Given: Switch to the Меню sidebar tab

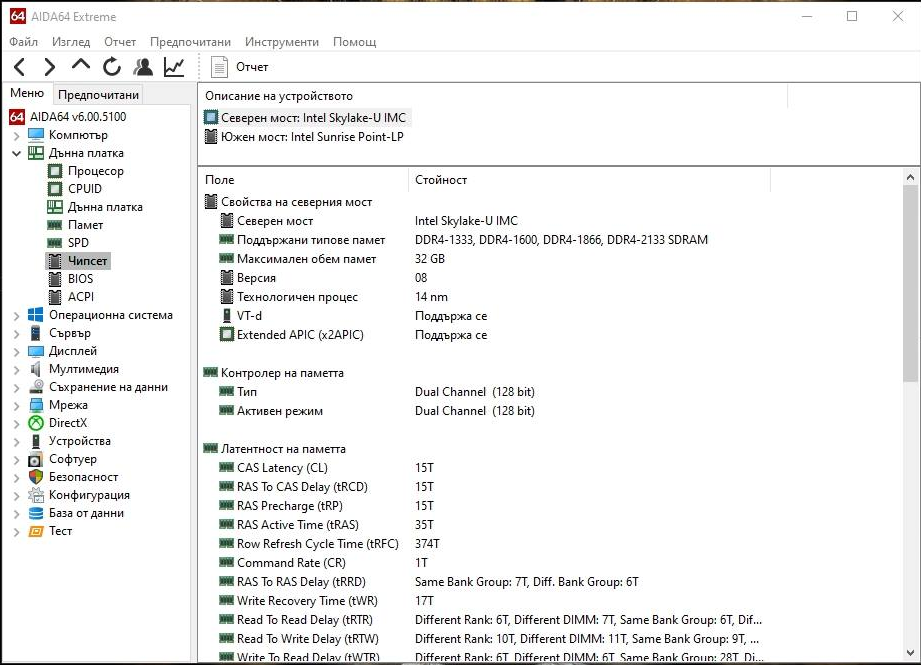Looking at the screenshot, I should [27, 93].
